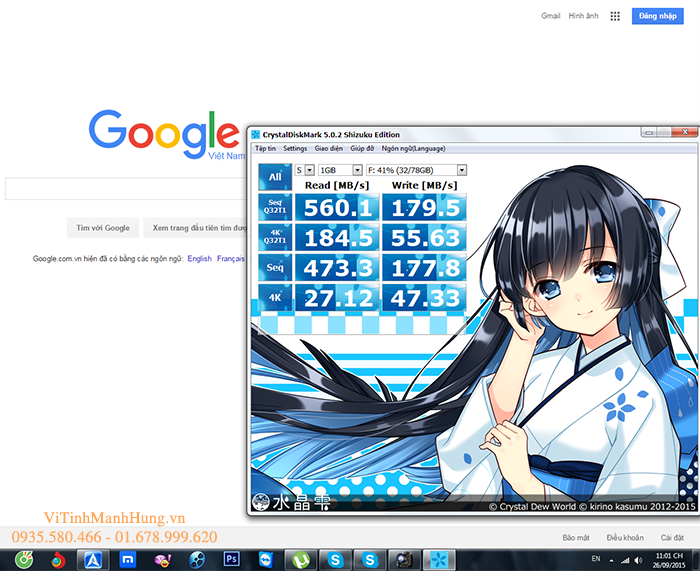
Task: Open uTorrent from the taskbar
Action: pos(301,560)
